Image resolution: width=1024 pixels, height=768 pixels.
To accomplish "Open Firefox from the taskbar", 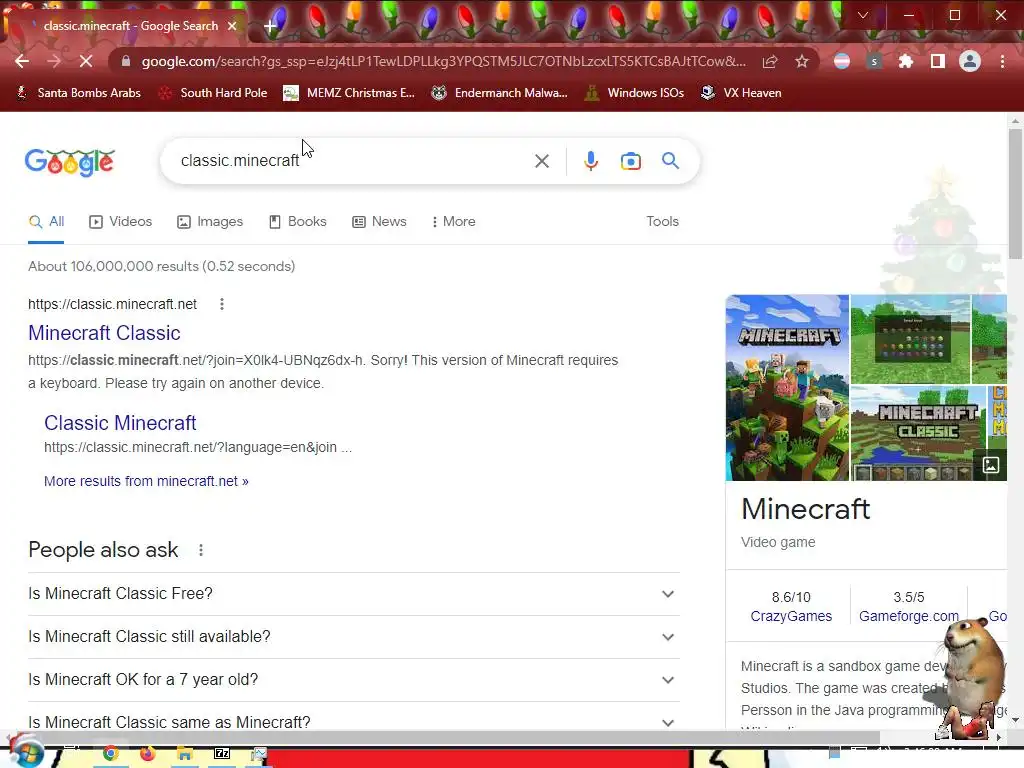I will coord(148,754).
